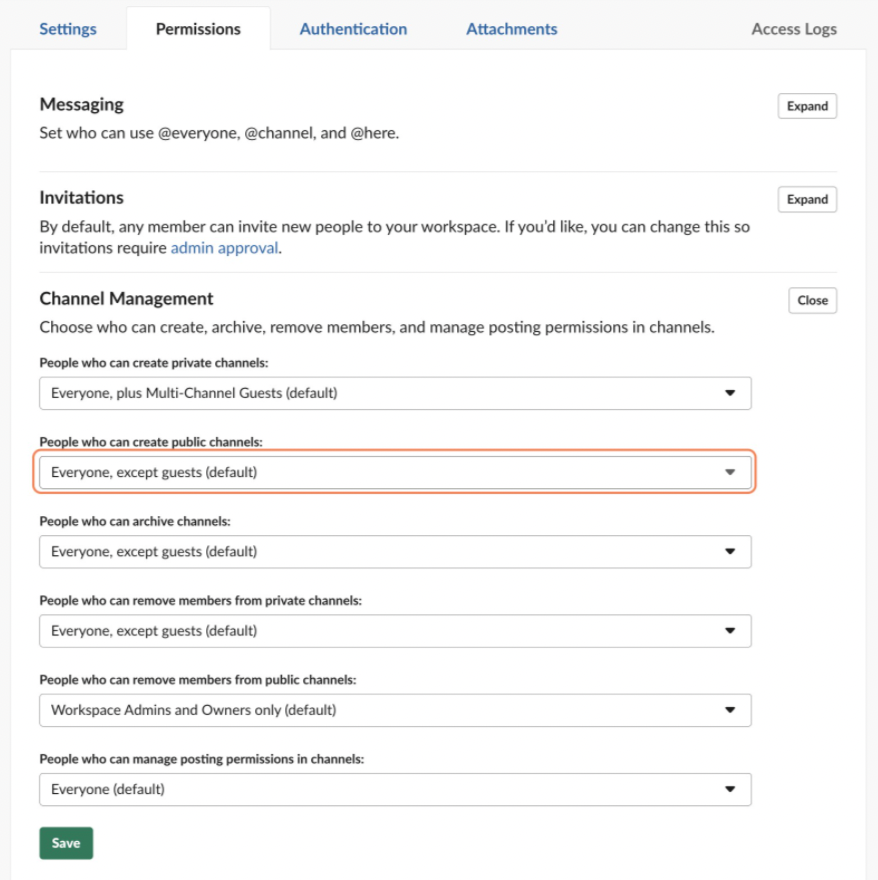Follow the admin approval link

pyautogui.click(x=224, y=248)
